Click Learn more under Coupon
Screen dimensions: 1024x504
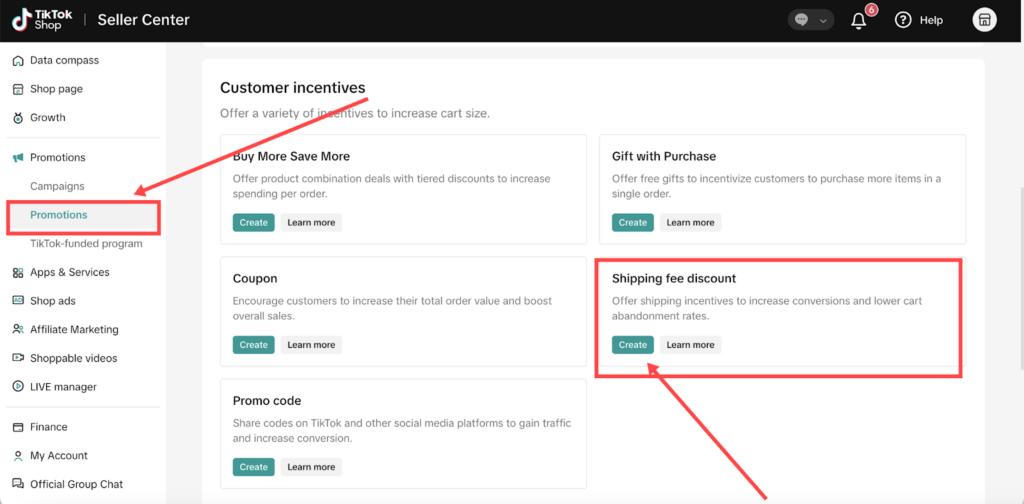coord(311,345)
